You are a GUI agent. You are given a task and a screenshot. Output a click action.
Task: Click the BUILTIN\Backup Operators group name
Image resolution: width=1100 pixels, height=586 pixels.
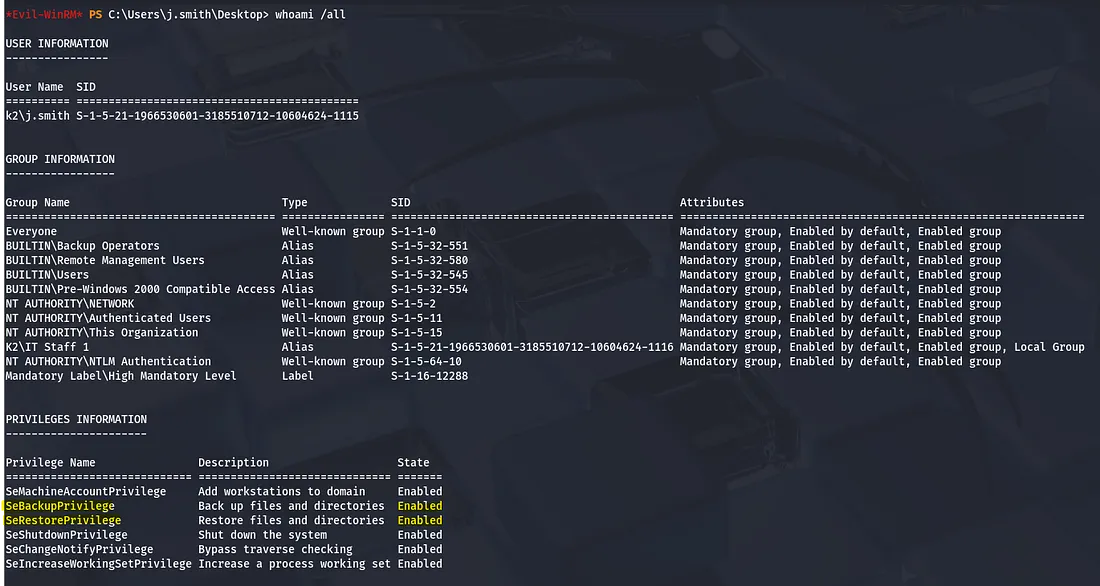click(x=82, y=246)
